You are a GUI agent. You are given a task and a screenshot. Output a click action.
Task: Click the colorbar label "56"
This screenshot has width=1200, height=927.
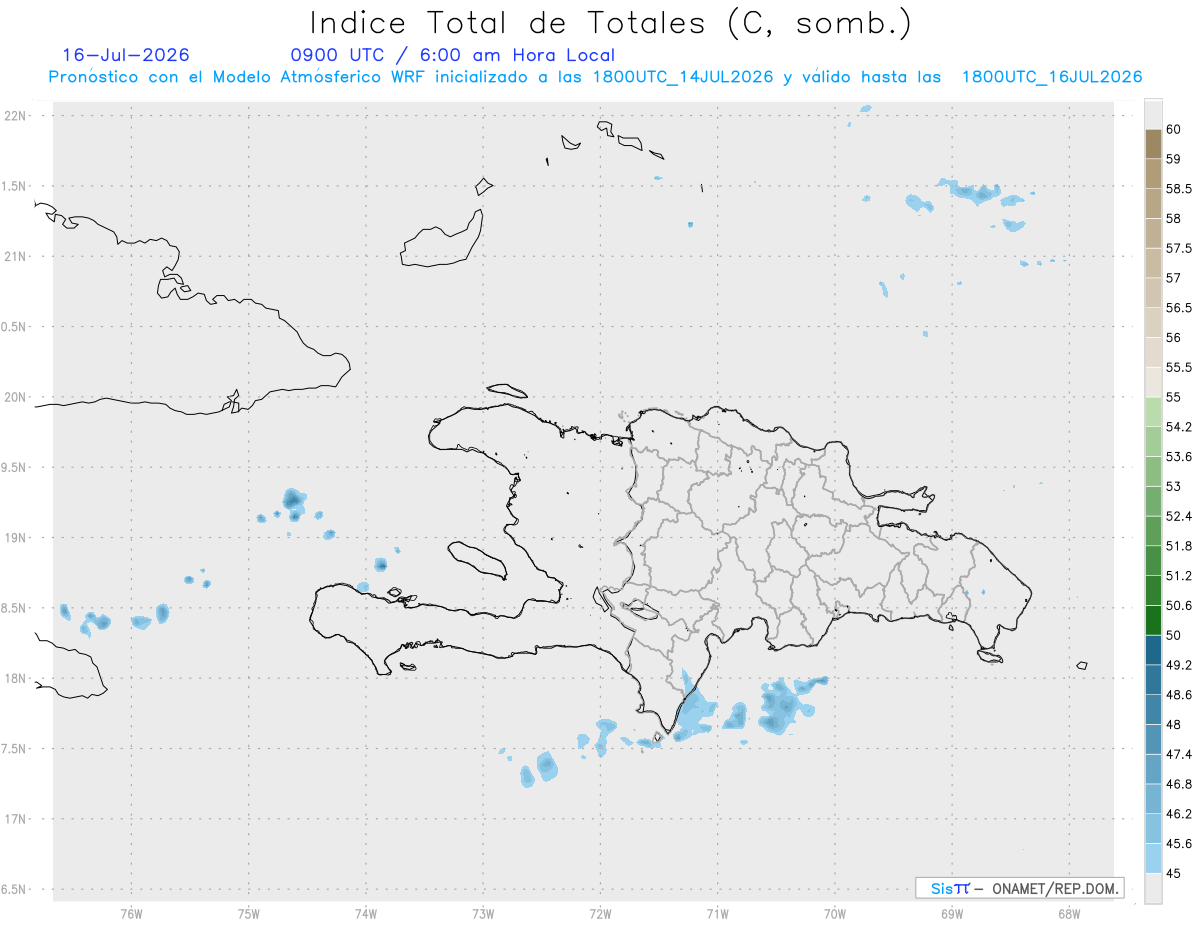pos(1174,338)
